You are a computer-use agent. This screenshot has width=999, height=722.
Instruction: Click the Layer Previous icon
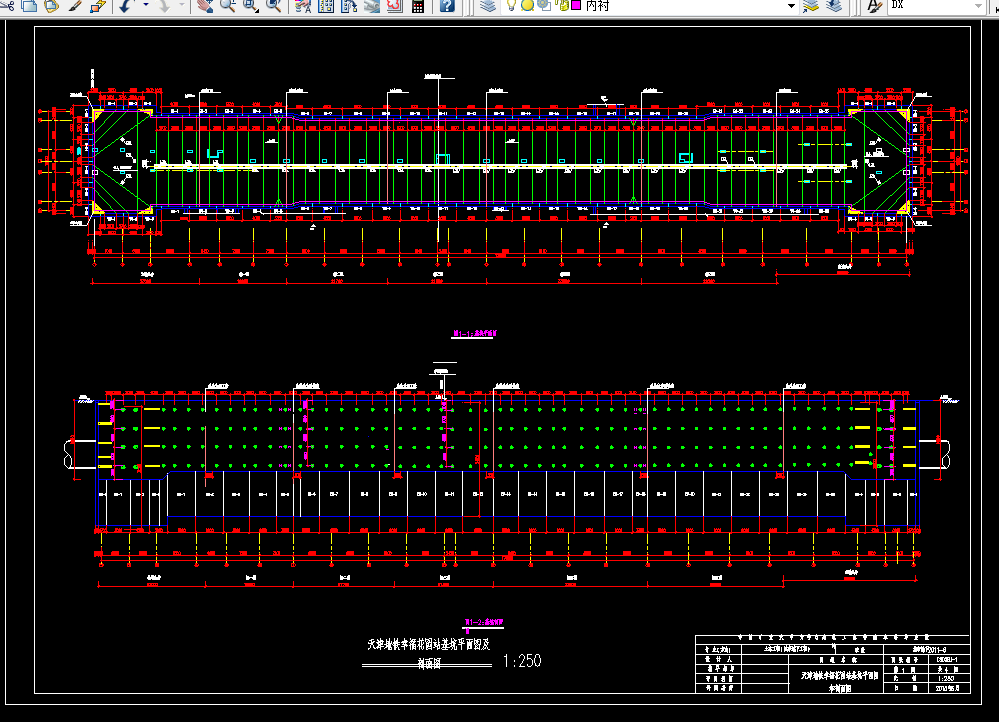tap(834, 6)
